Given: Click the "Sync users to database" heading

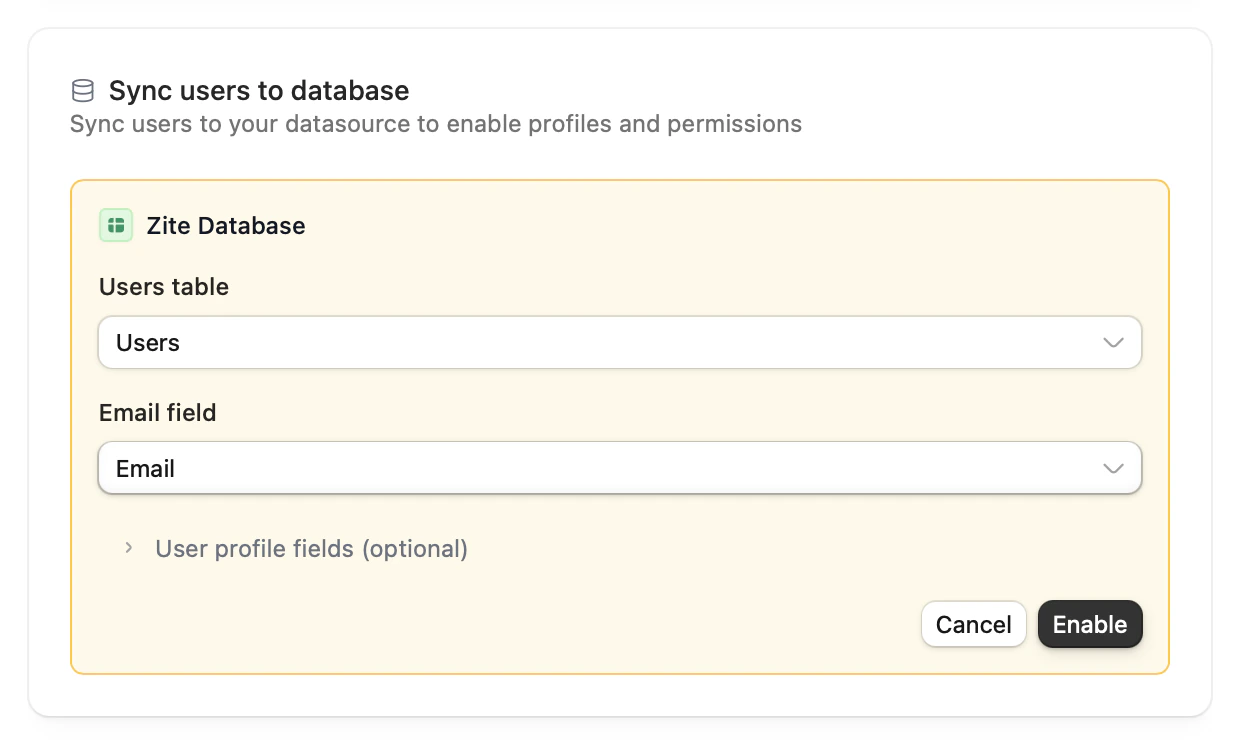Looking at the screenshot, I should click(259, 91).
